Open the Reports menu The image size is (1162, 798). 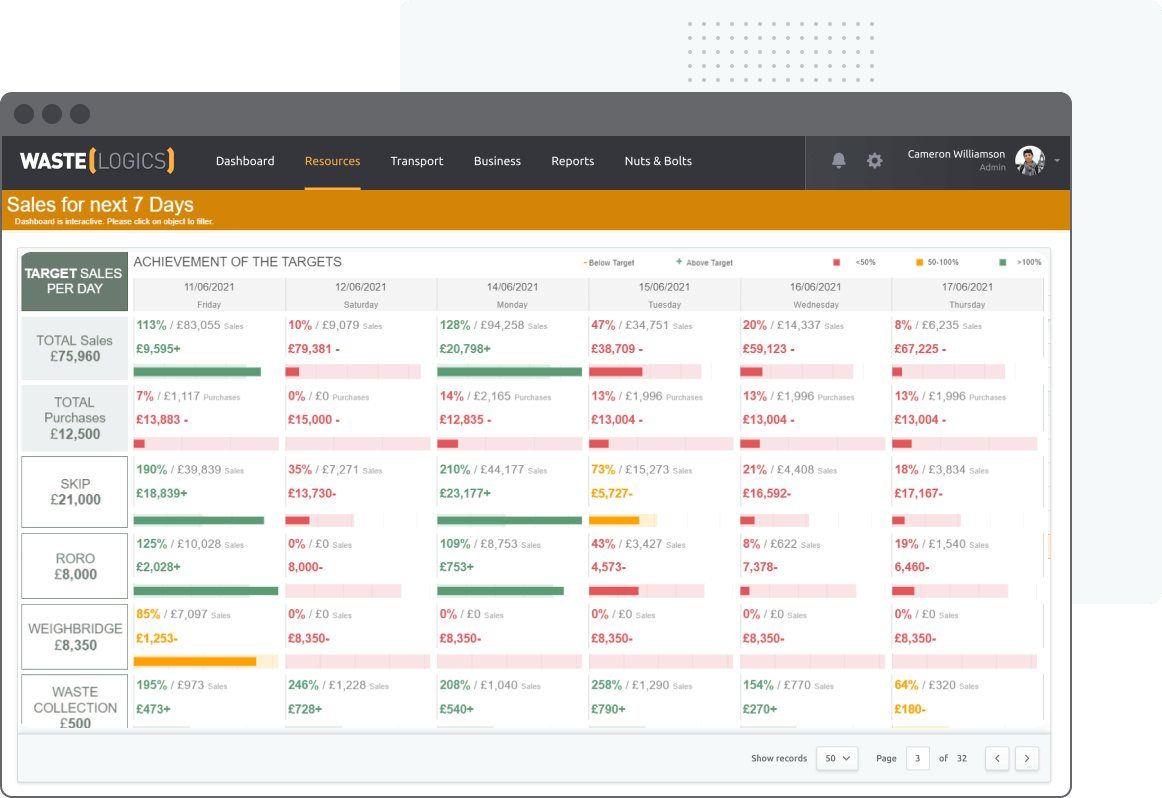(x=572, y=161)
